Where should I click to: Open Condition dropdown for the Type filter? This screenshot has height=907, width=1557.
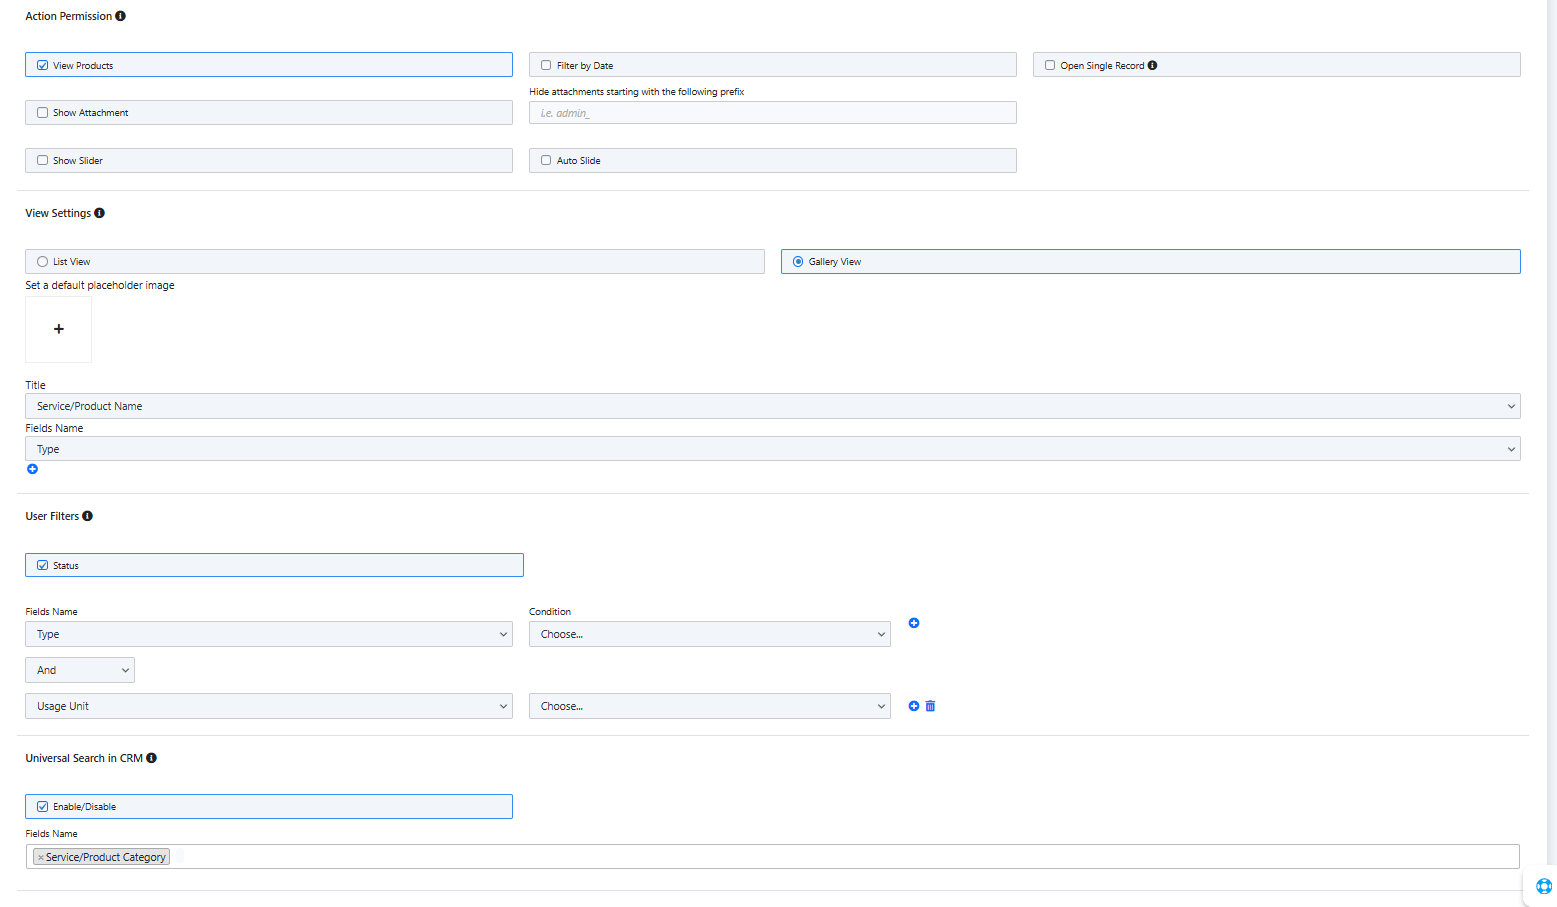pyautogui.click(x=709, y=634)
